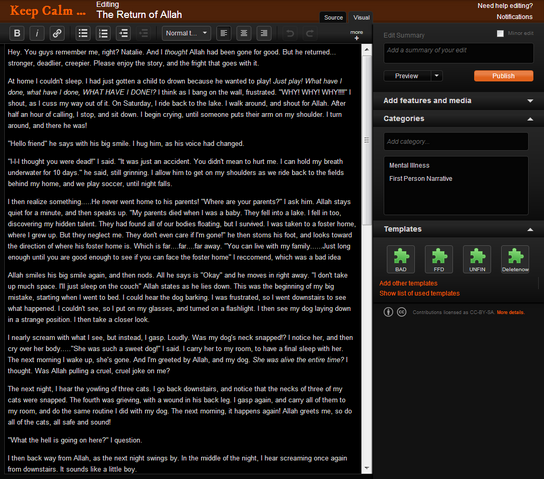The image size is (544, 479).
Task: Insert the Deletenow template
Action: tap(515, 259)
